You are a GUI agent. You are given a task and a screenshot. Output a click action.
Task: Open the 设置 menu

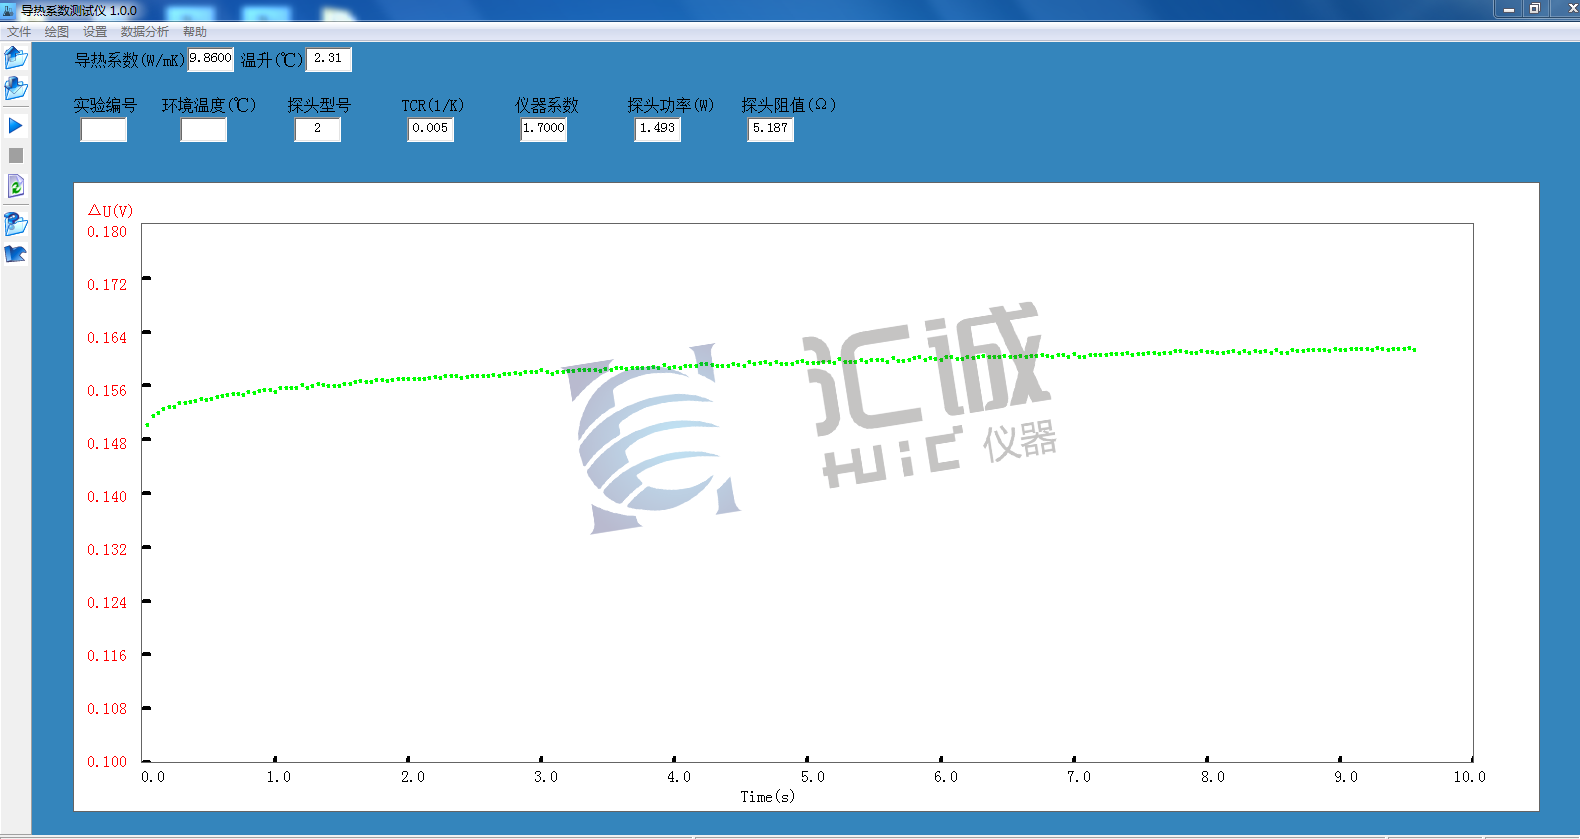[95, 32]
